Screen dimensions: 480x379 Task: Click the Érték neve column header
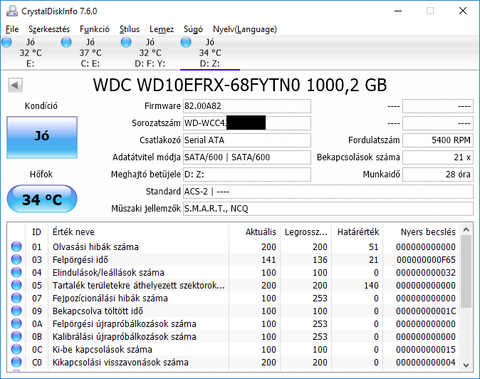pyautogui.click(x=138, y=232)
